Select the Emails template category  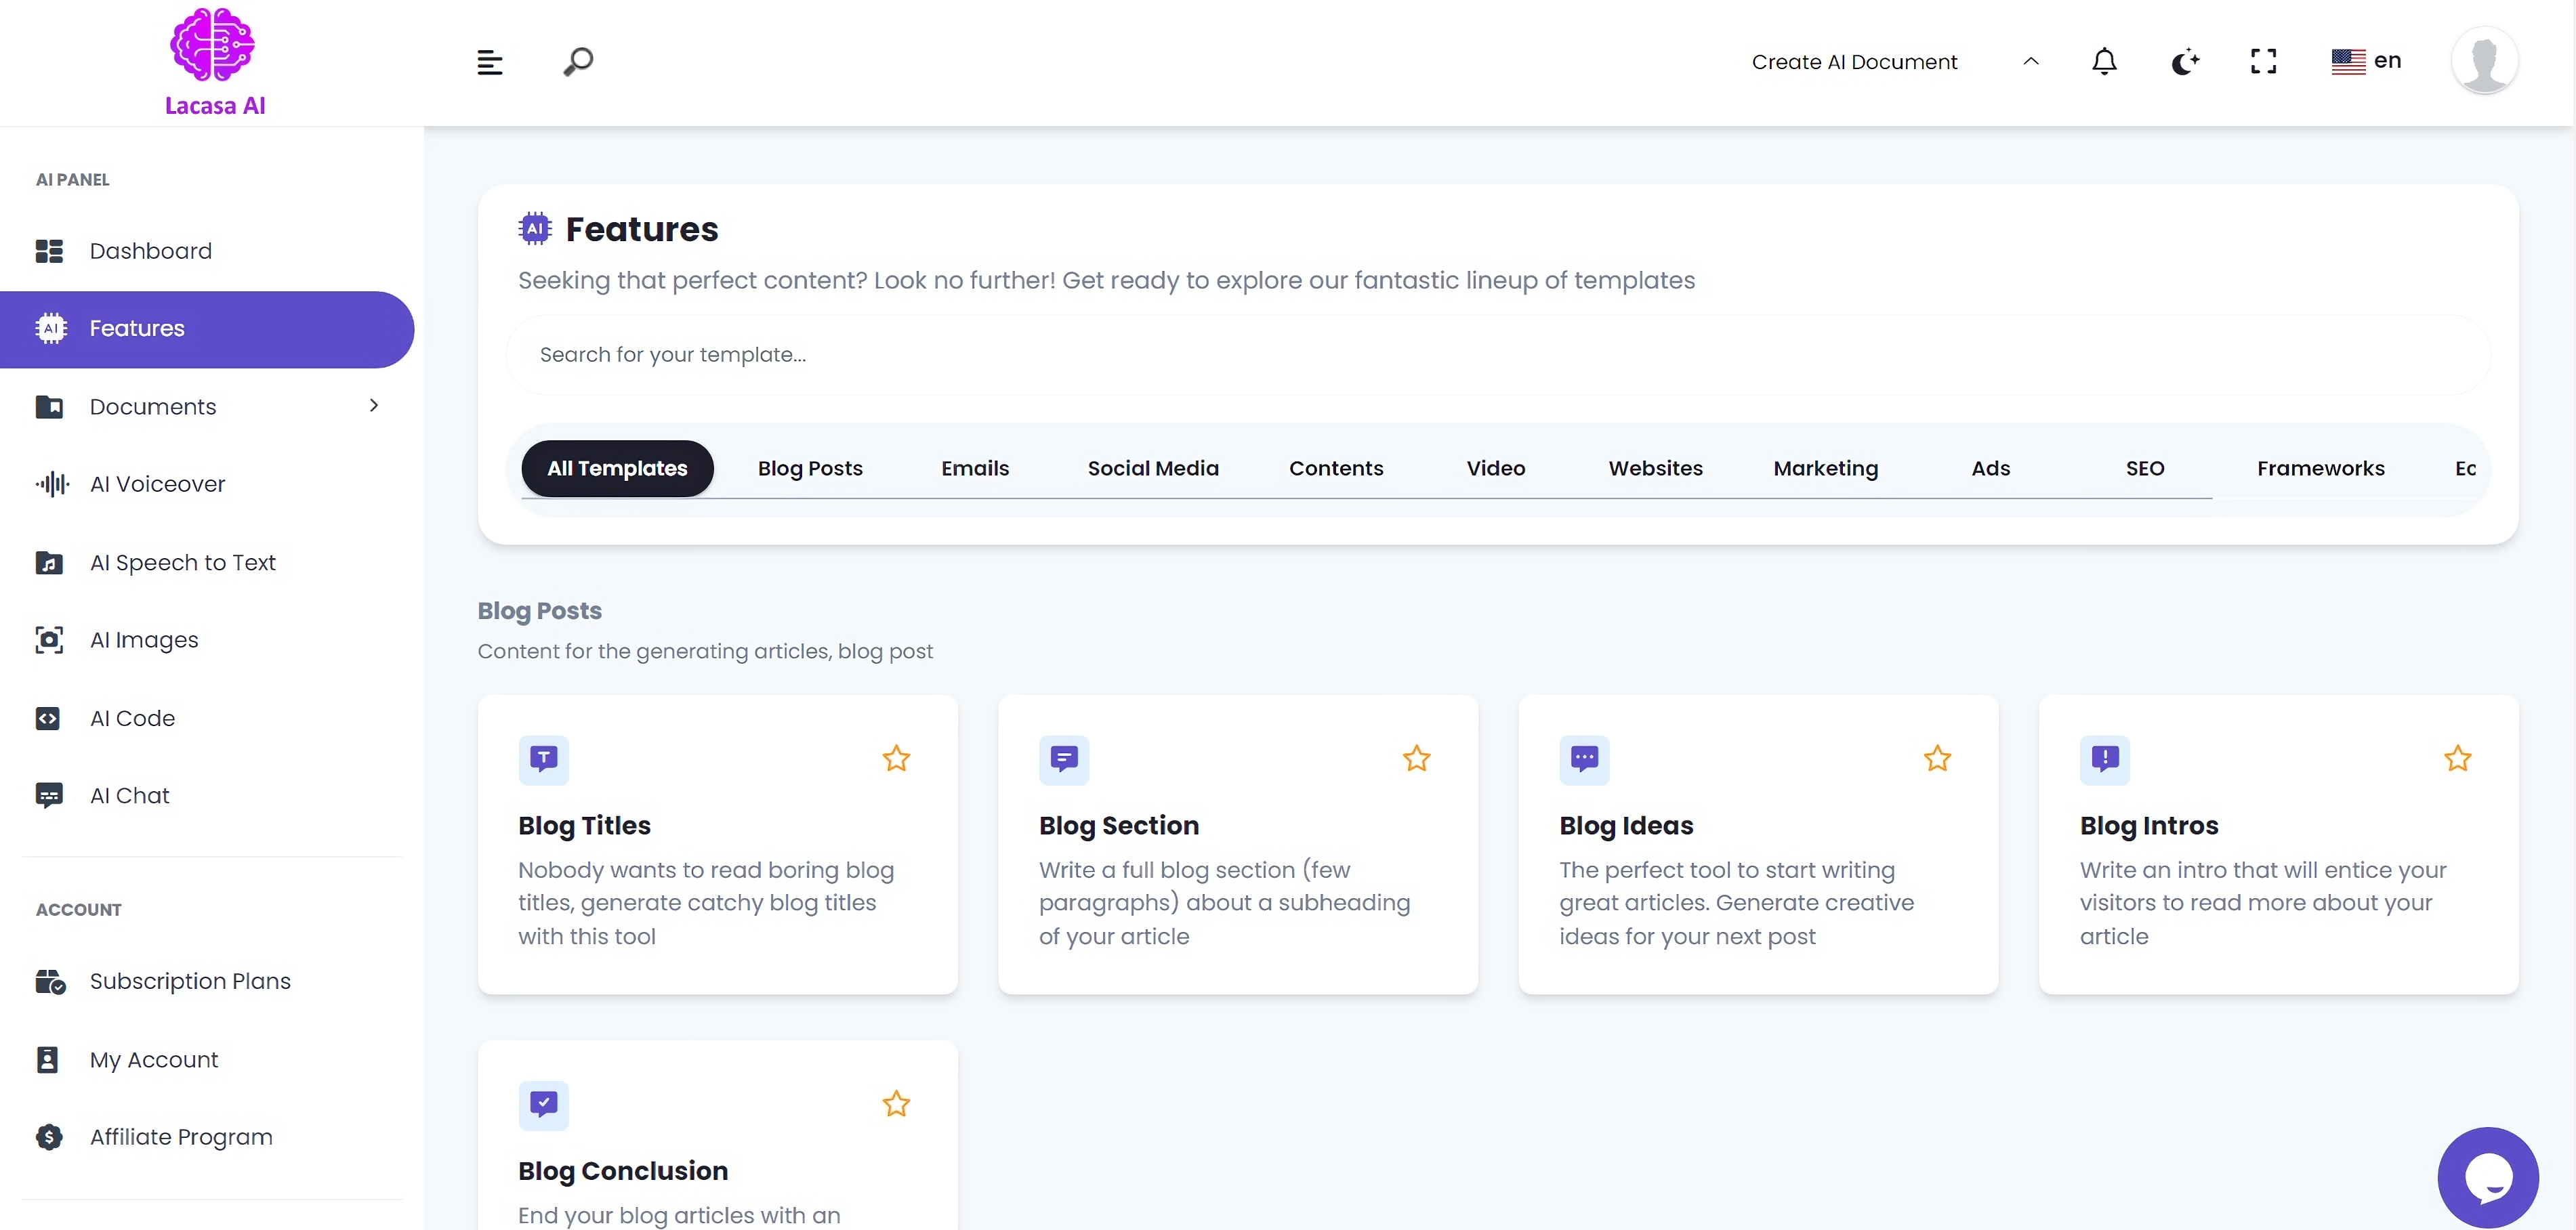(975, 468)
